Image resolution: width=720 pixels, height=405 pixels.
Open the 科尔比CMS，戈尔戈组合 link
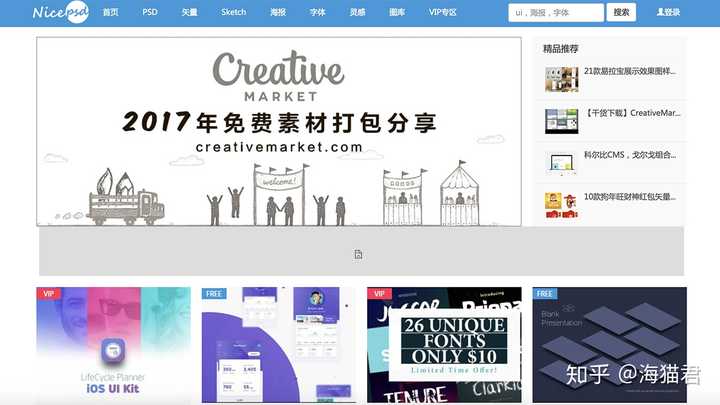[630, 155]
